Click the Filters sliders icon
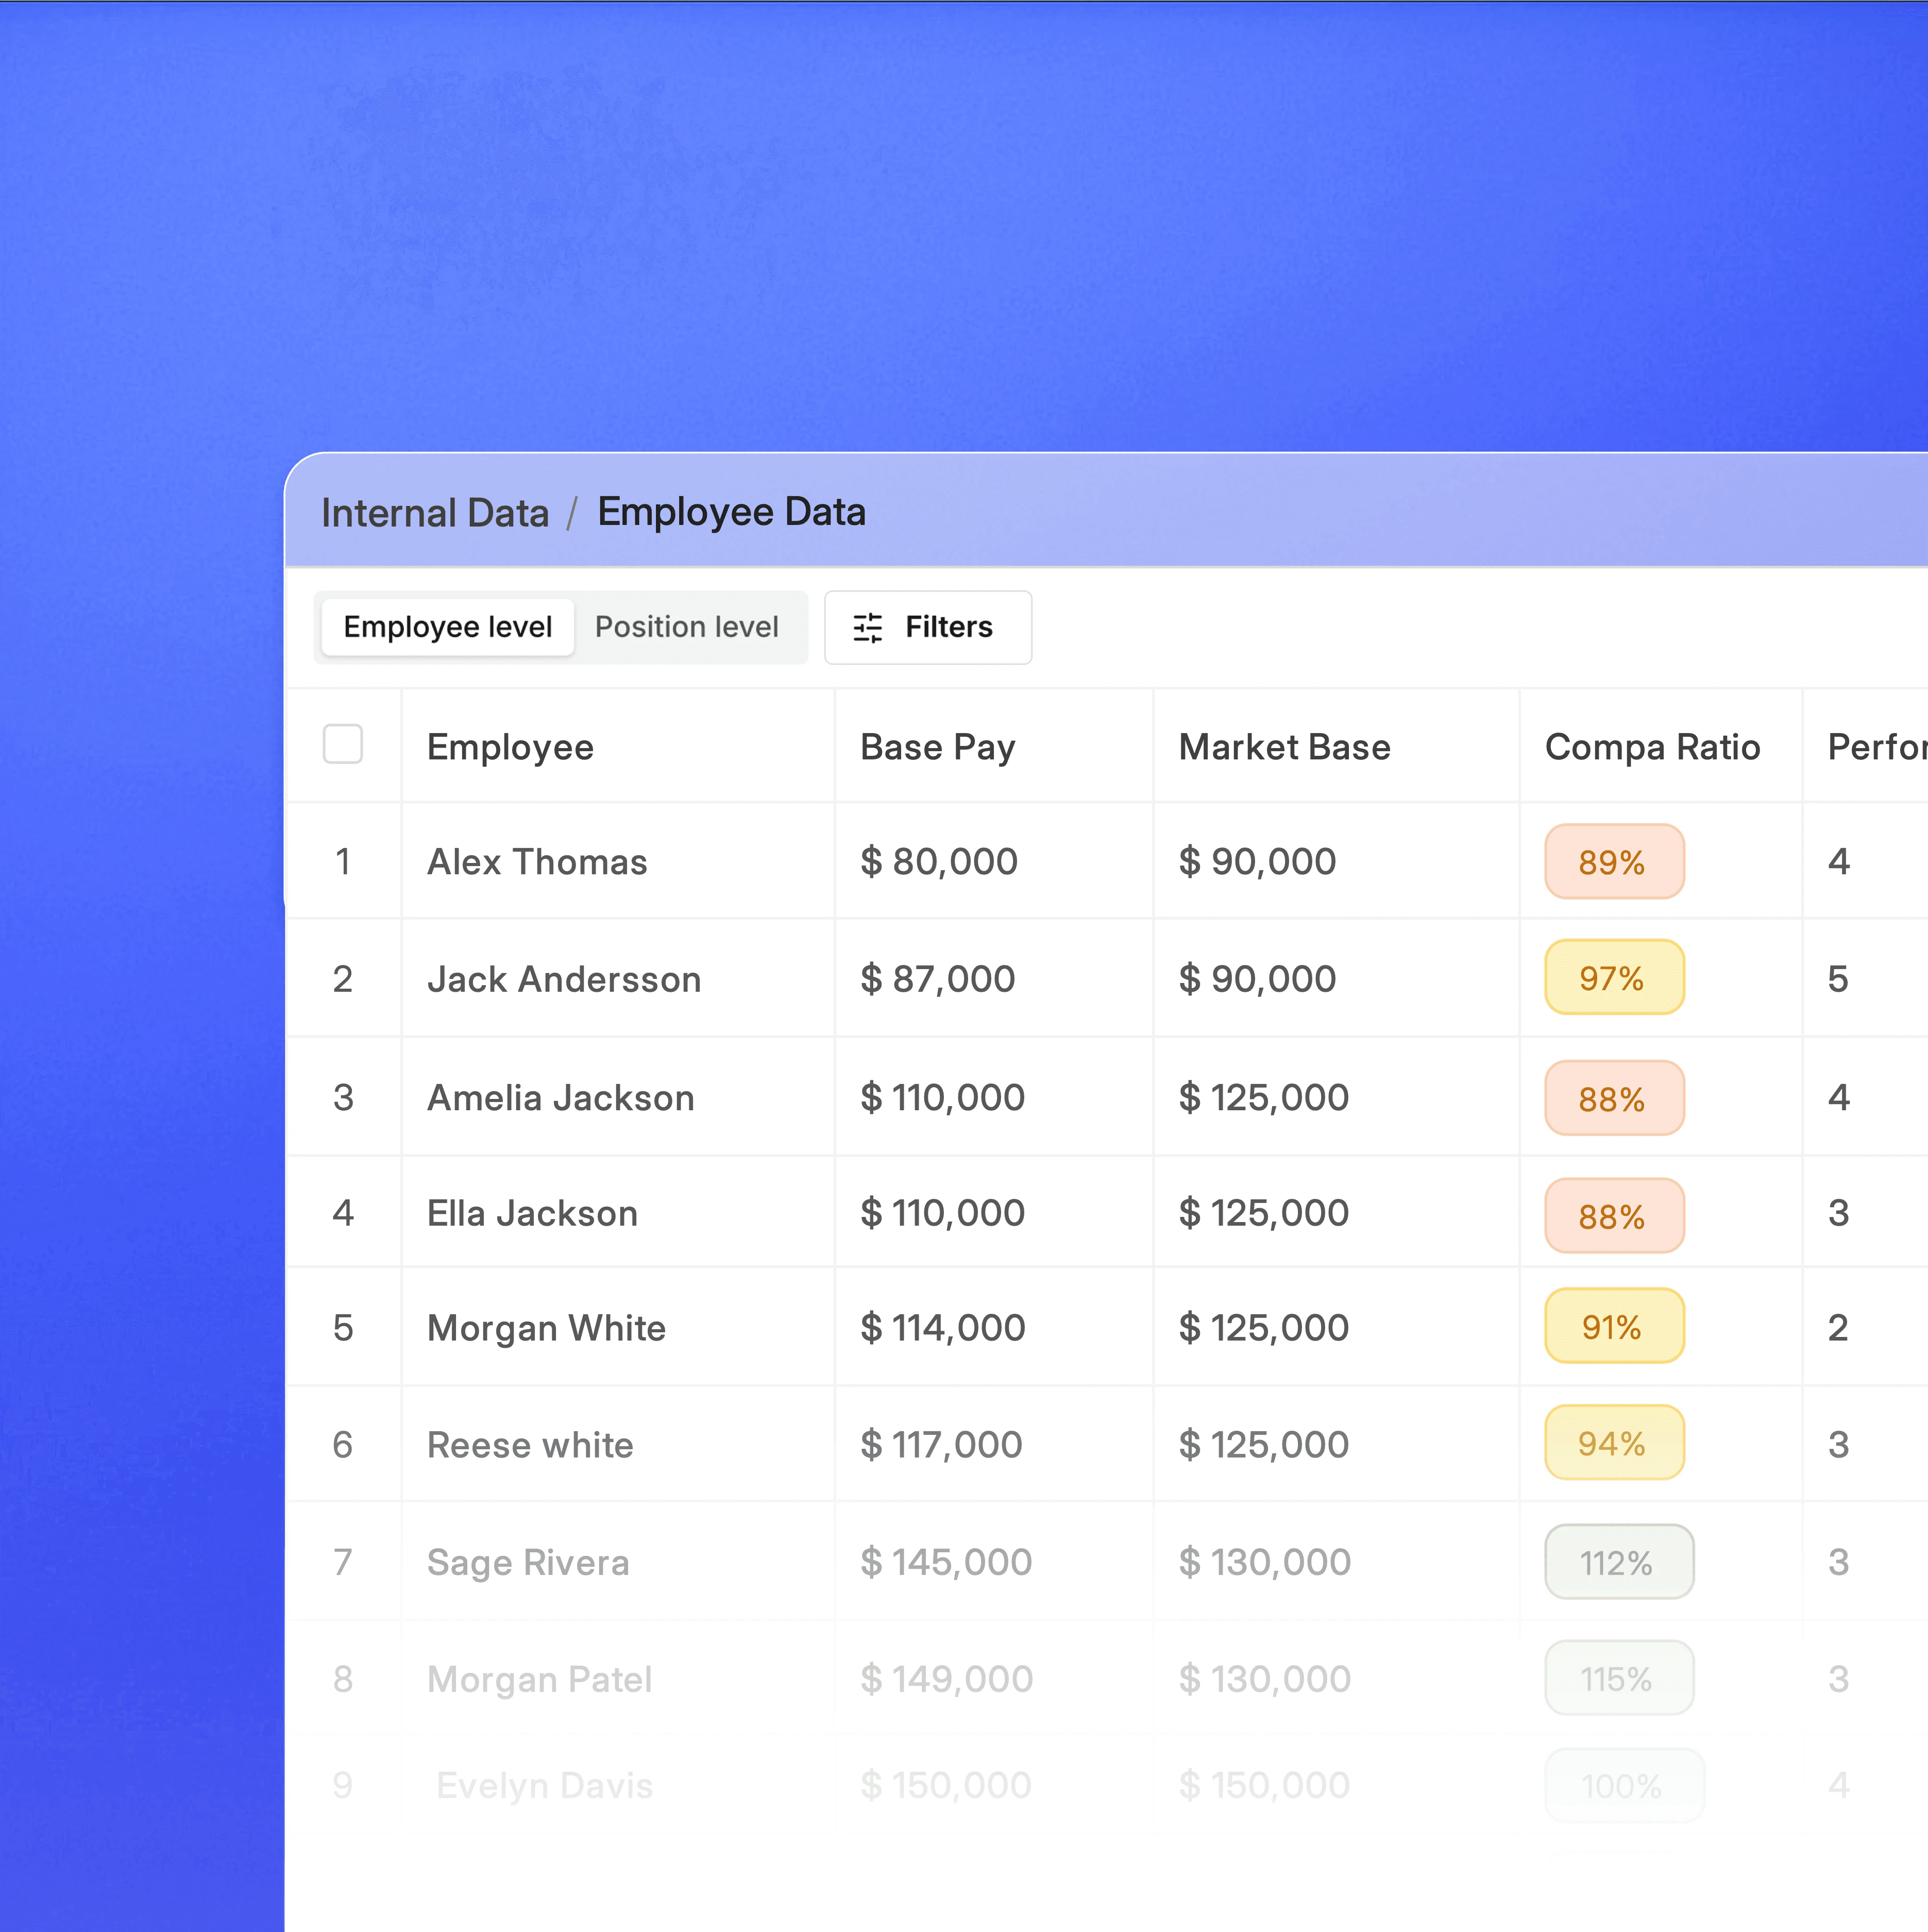Image resolution: width=1928 pixels, height=1932 pixels. point(867,628)
